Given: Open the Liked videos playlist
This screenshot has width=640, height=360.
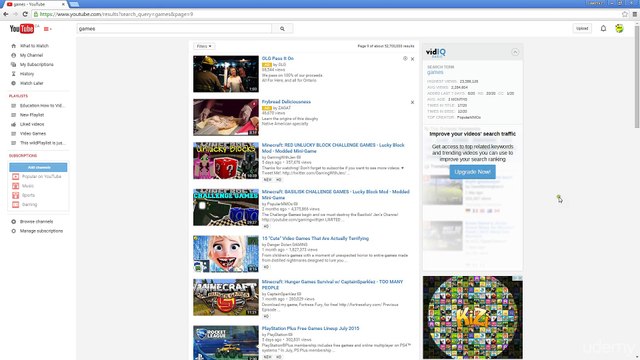Looking at the screenshot, I should [x=32, y=124].
